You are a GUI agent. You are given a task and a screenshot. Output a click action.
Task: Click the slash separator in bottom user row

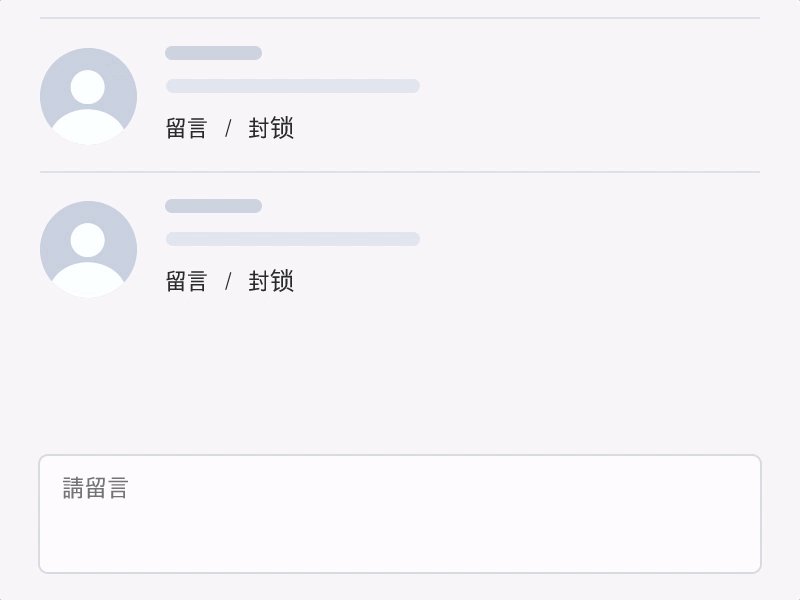228,281
